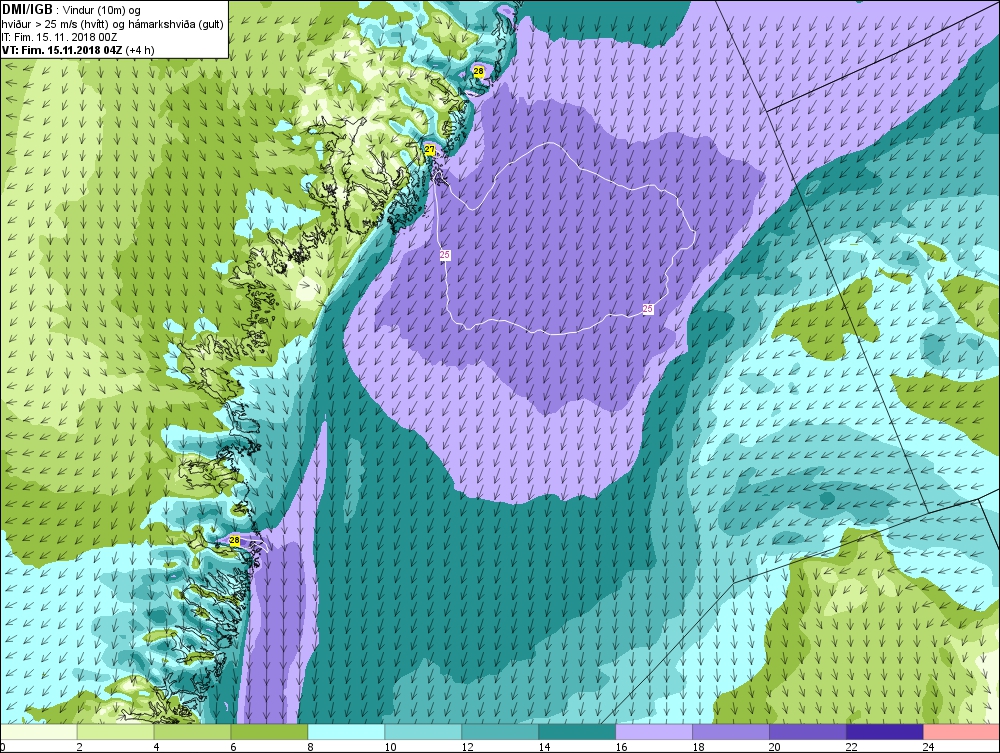Image resolution: width=1000 pixels, height=753 pixels.
Task: Select the 18–20 m/s medium purple legend swatch
Action: point(731,732)
